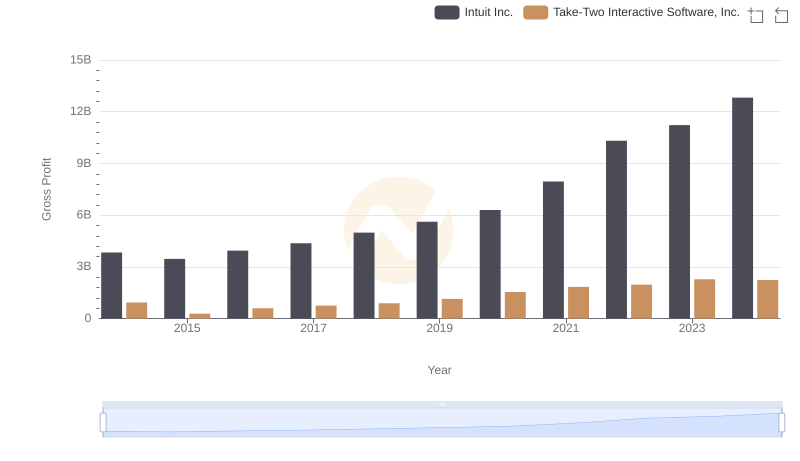This screenshot has width=800, height=461.
Task: Click the top drag bar of zoom slider
Action: 442,404
